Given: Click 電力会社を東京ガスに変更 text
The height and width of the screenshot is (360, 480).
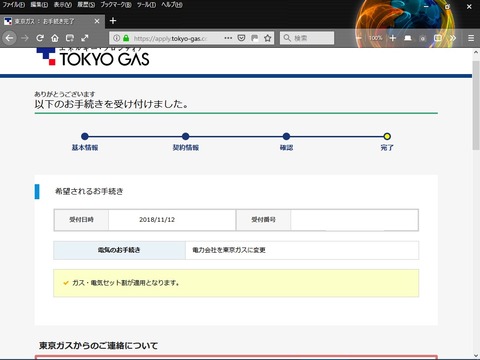Looking at the screenshot, I should point(229,250).
